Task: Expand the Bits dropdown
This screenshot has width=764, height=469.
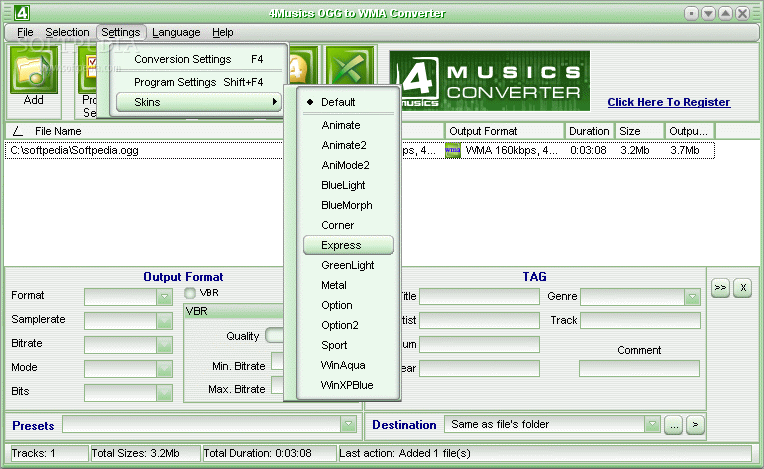Action: click(165, 393)
